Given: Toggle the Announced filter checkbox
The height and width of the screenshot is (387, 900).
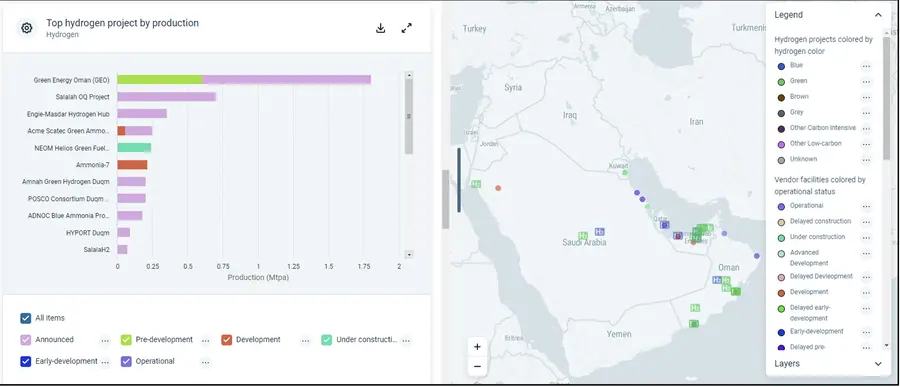Looking at the screenshot, I should tap(25, 340).
